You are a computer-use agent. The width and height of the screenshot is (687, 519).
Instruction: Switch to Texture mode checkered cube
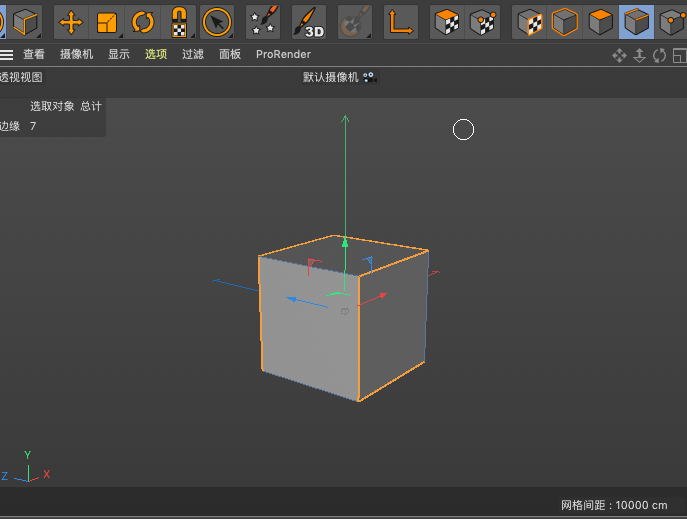(x=529, y=22)
